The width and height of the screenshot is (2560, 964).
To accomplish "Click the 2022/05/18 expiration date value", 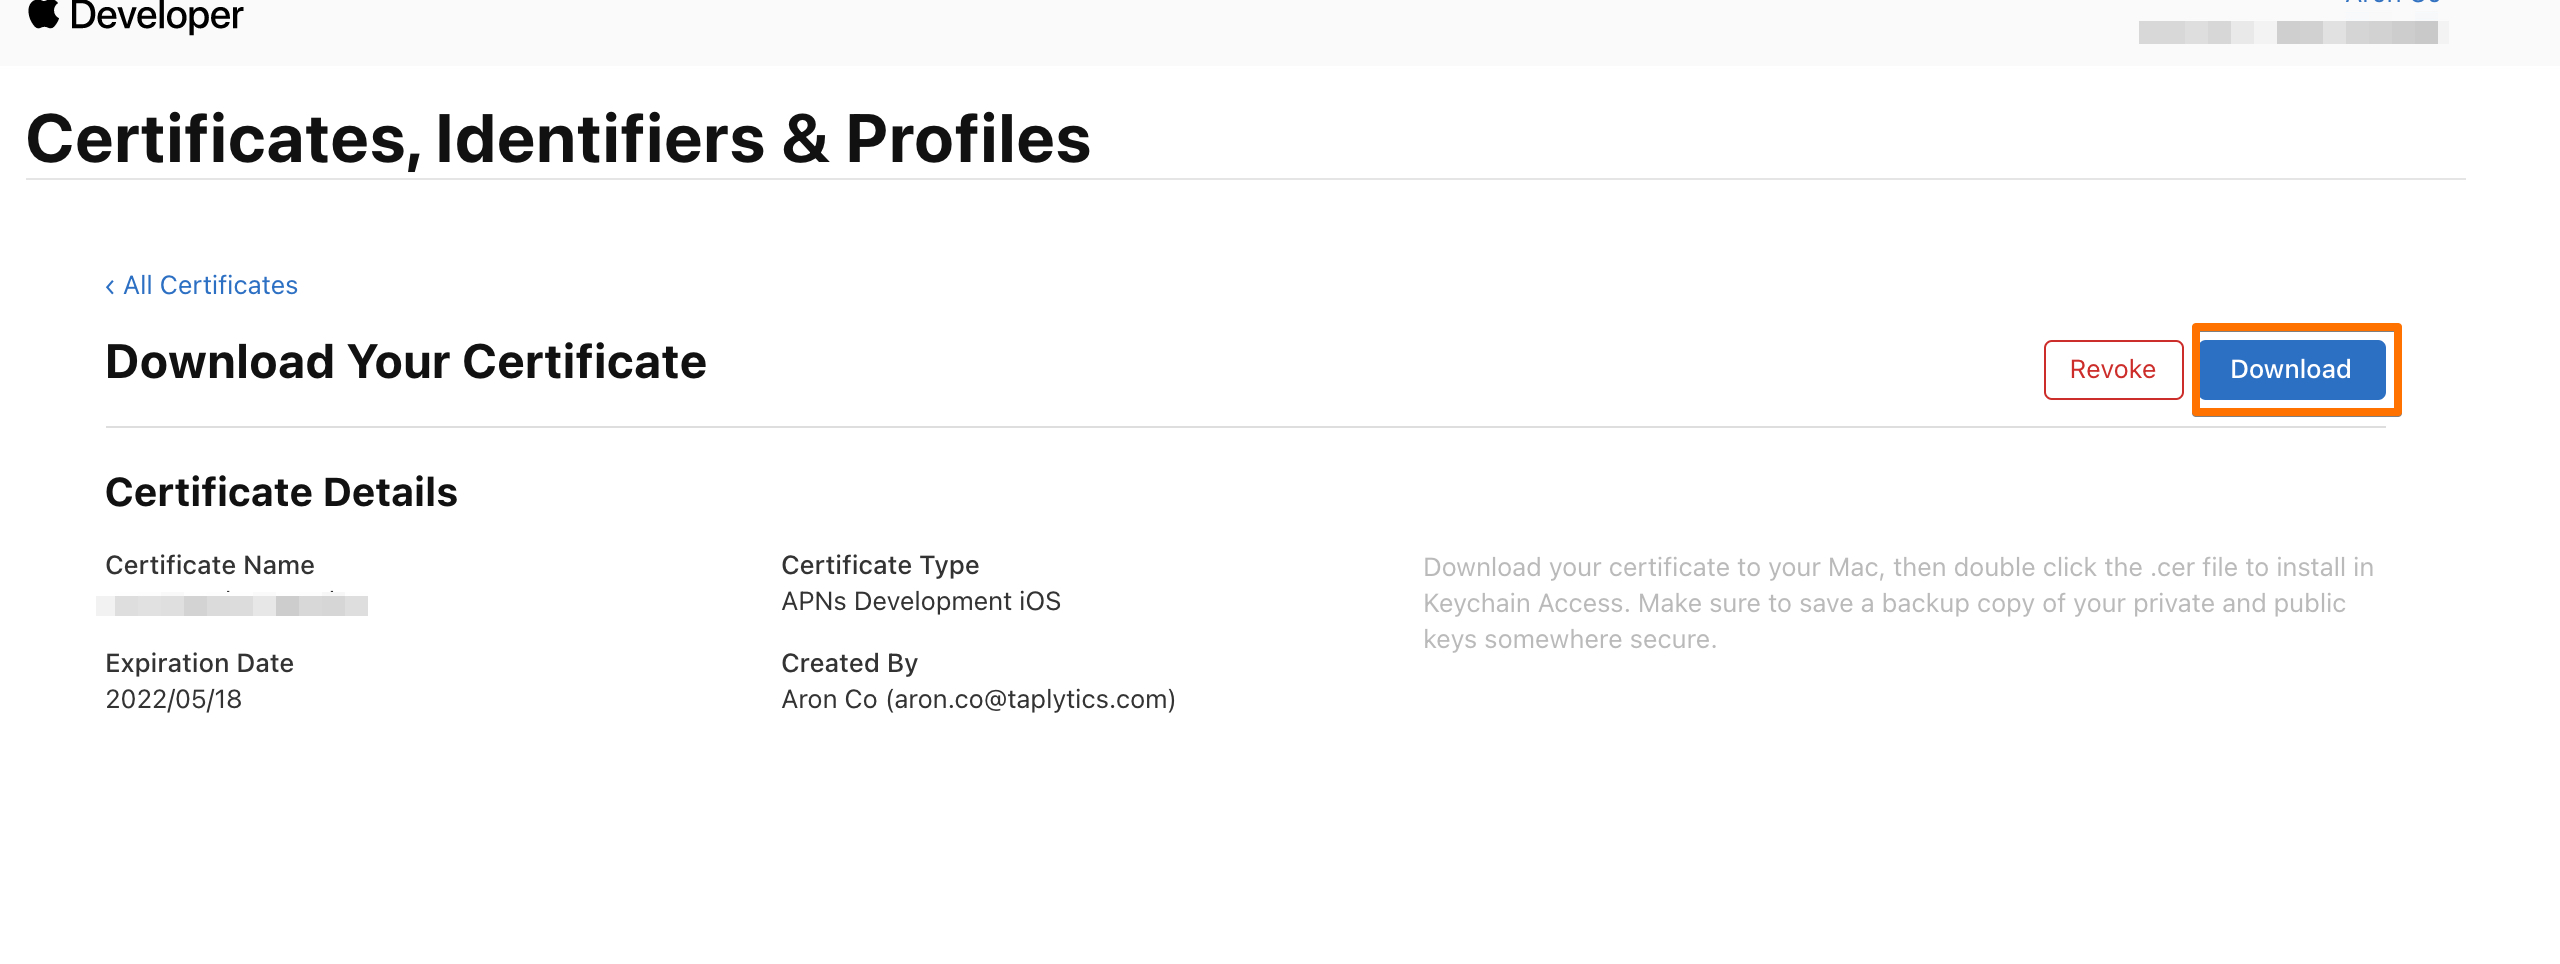I will [x=174, y=700].
